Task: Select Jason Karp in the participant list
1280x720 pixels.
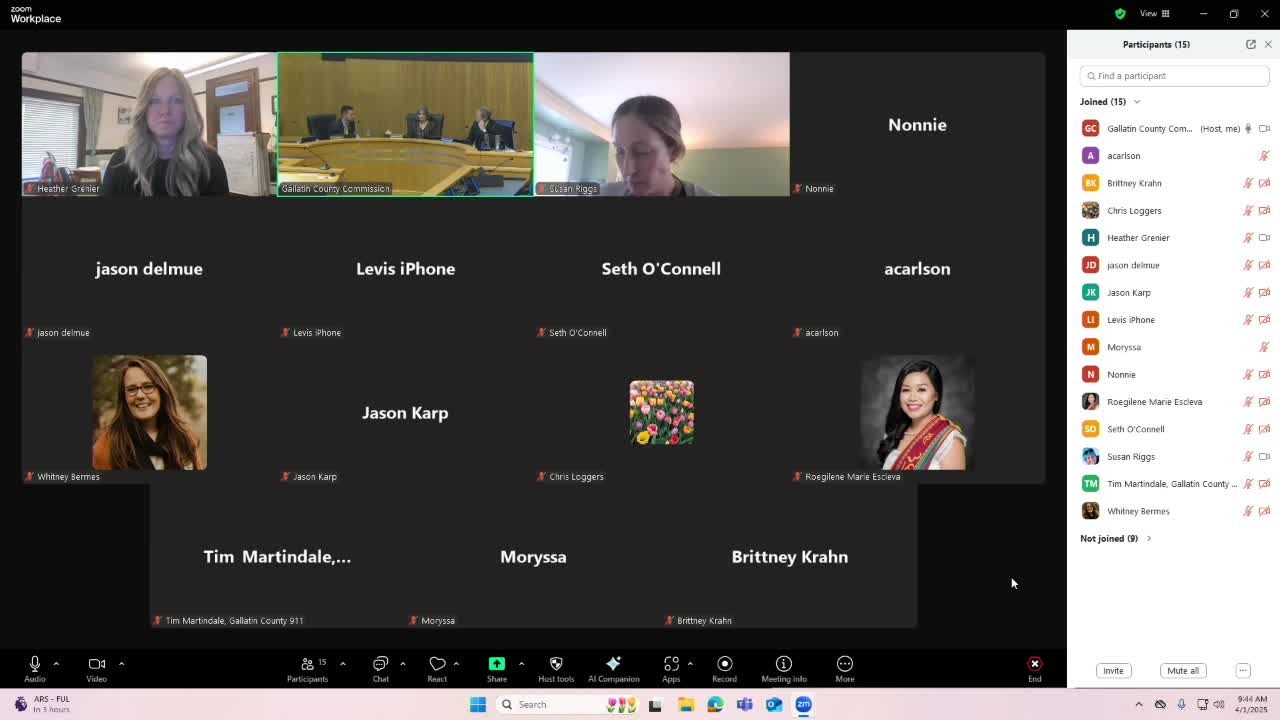Action: point(1175,293)
